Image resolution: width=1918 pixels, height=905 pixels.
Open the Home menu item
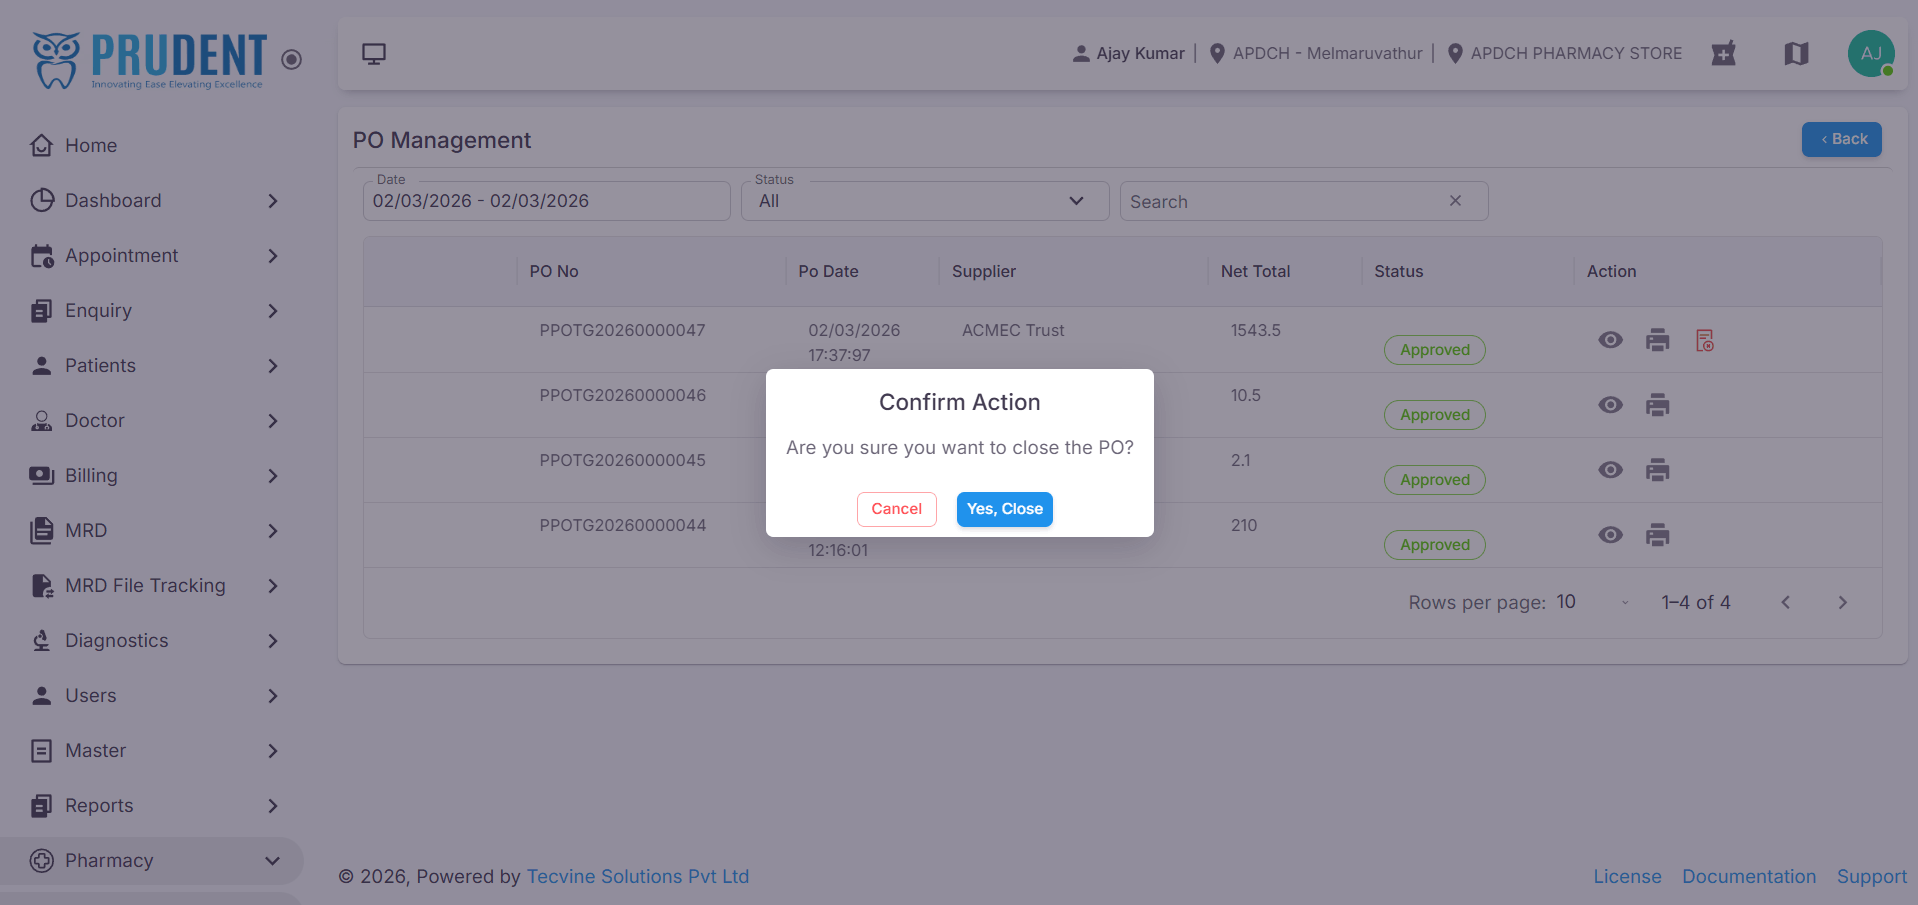click(x=152, y=145)
